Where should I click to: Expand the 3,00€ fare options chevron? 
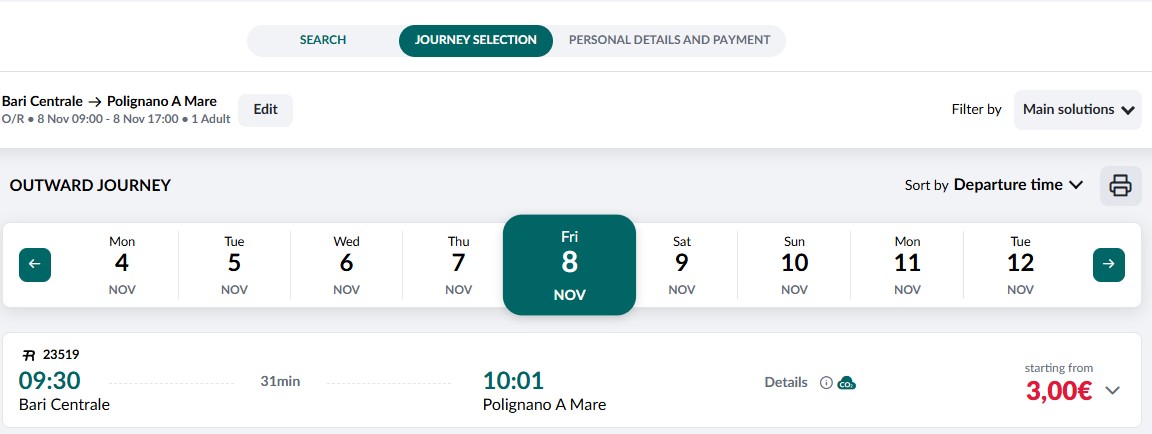click(x=1112, y=390)
